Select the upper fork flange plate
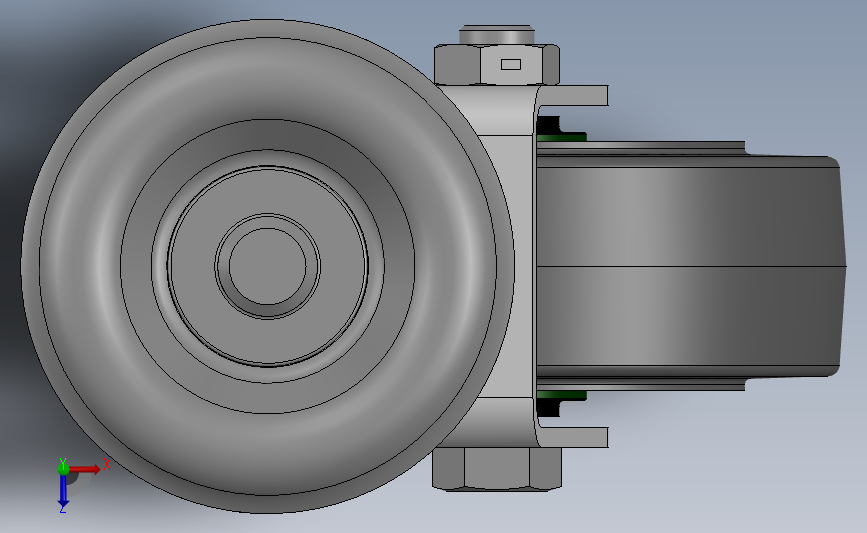This screenshot has height=533, width=867. tap(575, 96)
